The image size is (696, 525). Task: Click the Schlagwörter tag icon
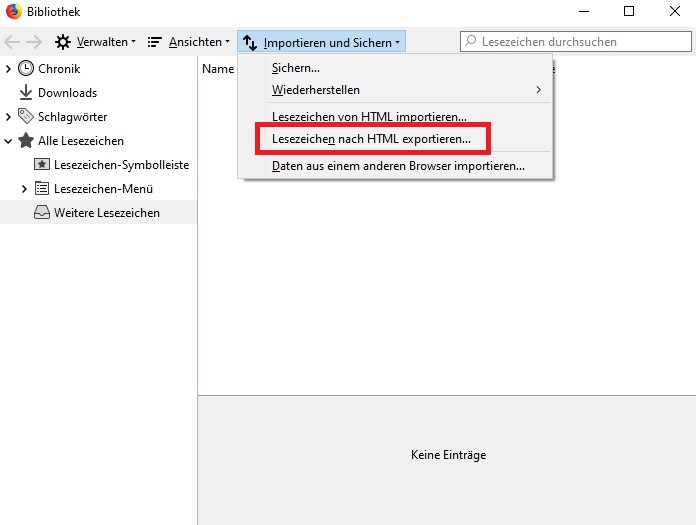pyautogui.click(x=26, y=117)
